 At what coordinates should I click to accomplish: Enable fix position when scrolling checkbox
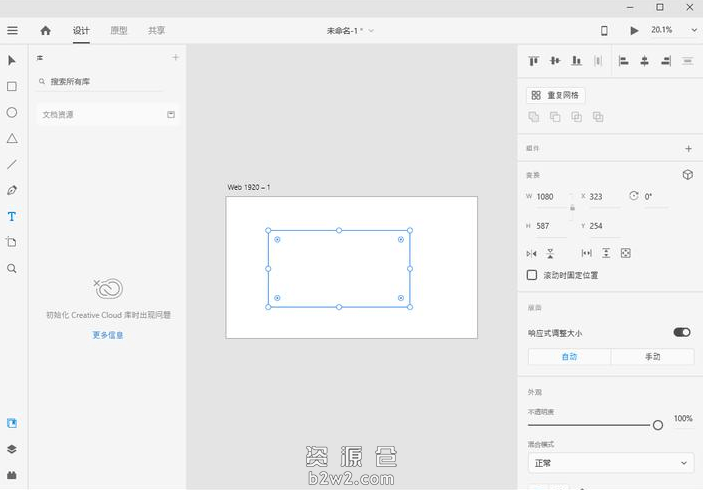(x=532, y=275)
